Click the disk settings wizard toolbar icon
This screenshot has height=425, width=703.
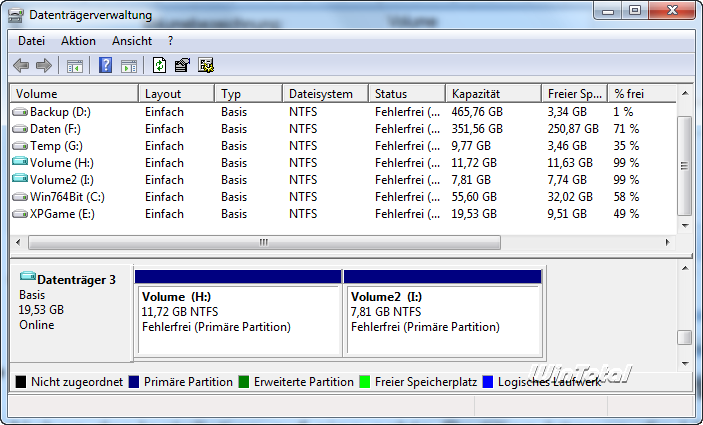(x=206, y=65)
